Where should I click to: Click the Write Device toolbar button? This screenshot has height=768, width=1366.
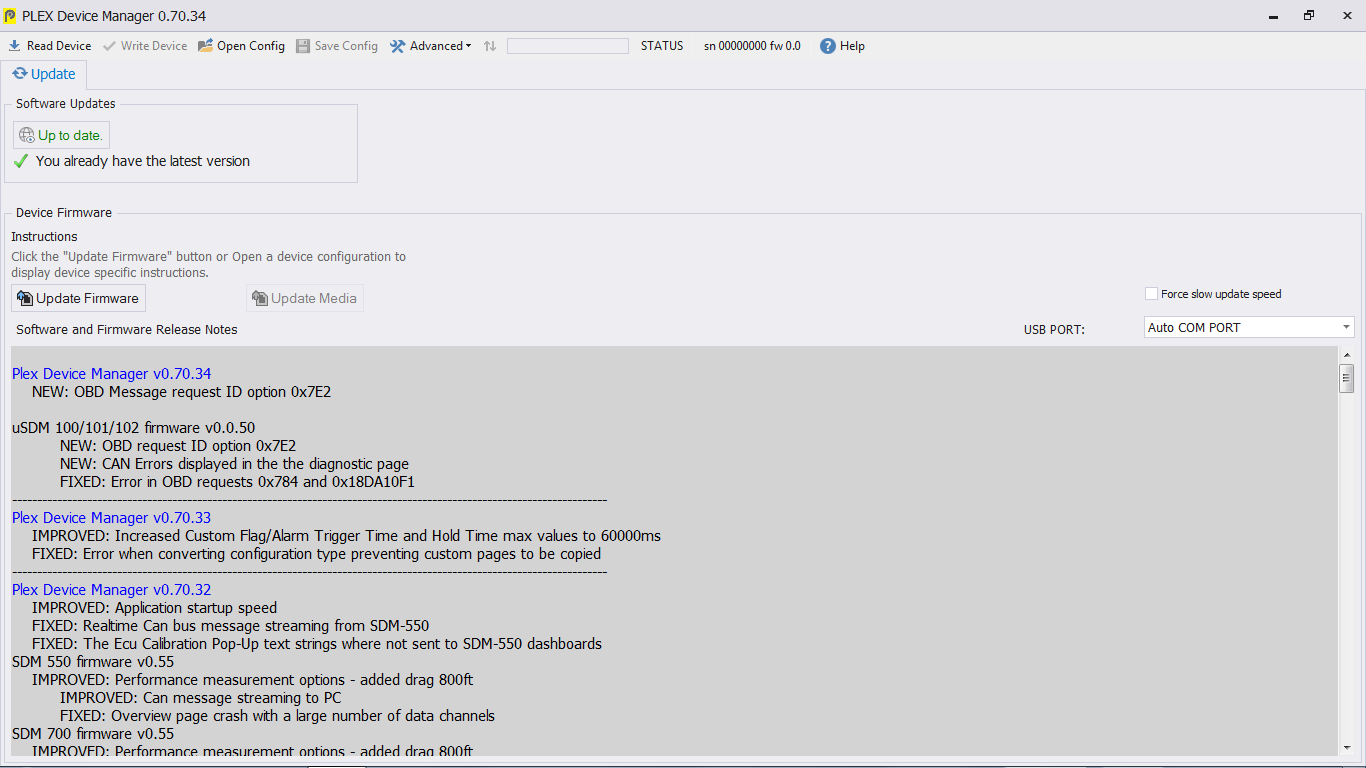[145, 46]
